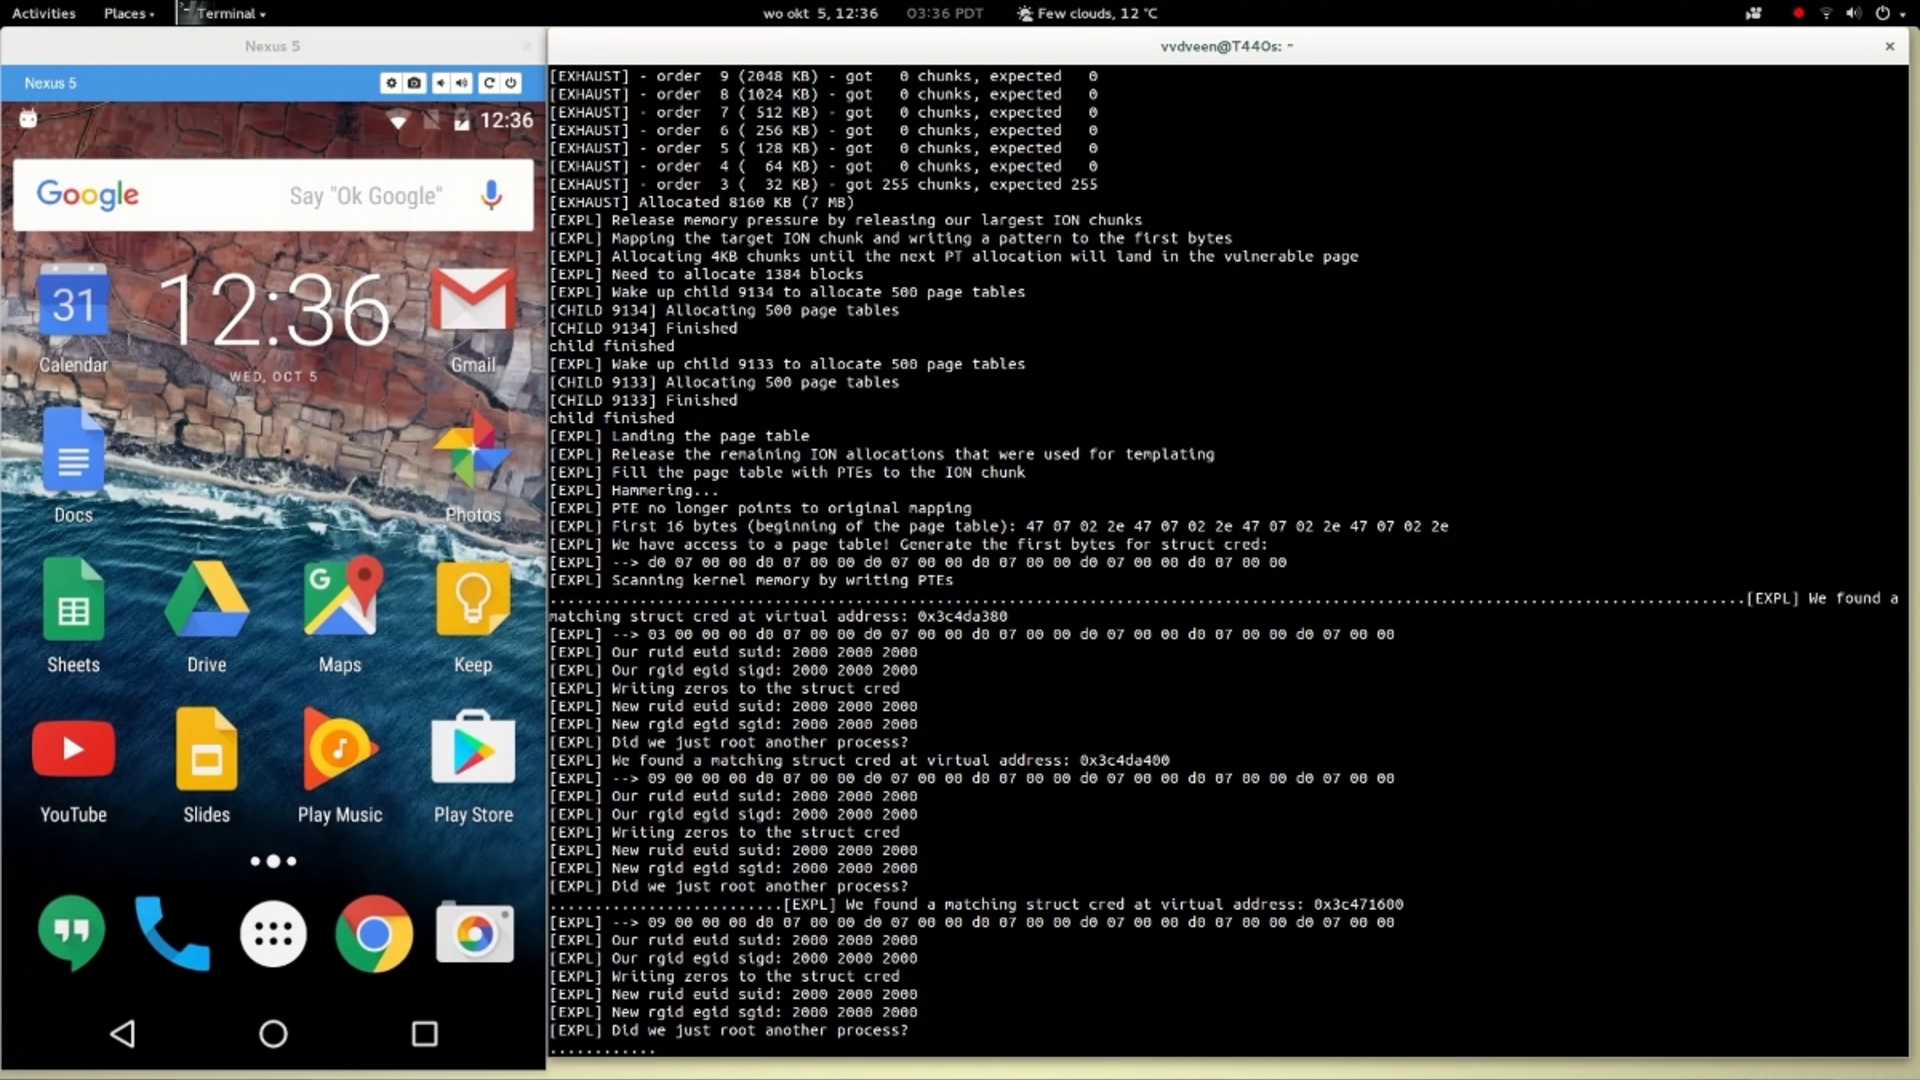Click the Google search bar on phone
Screen dimensions: 1920x1080
pos(273,195)
